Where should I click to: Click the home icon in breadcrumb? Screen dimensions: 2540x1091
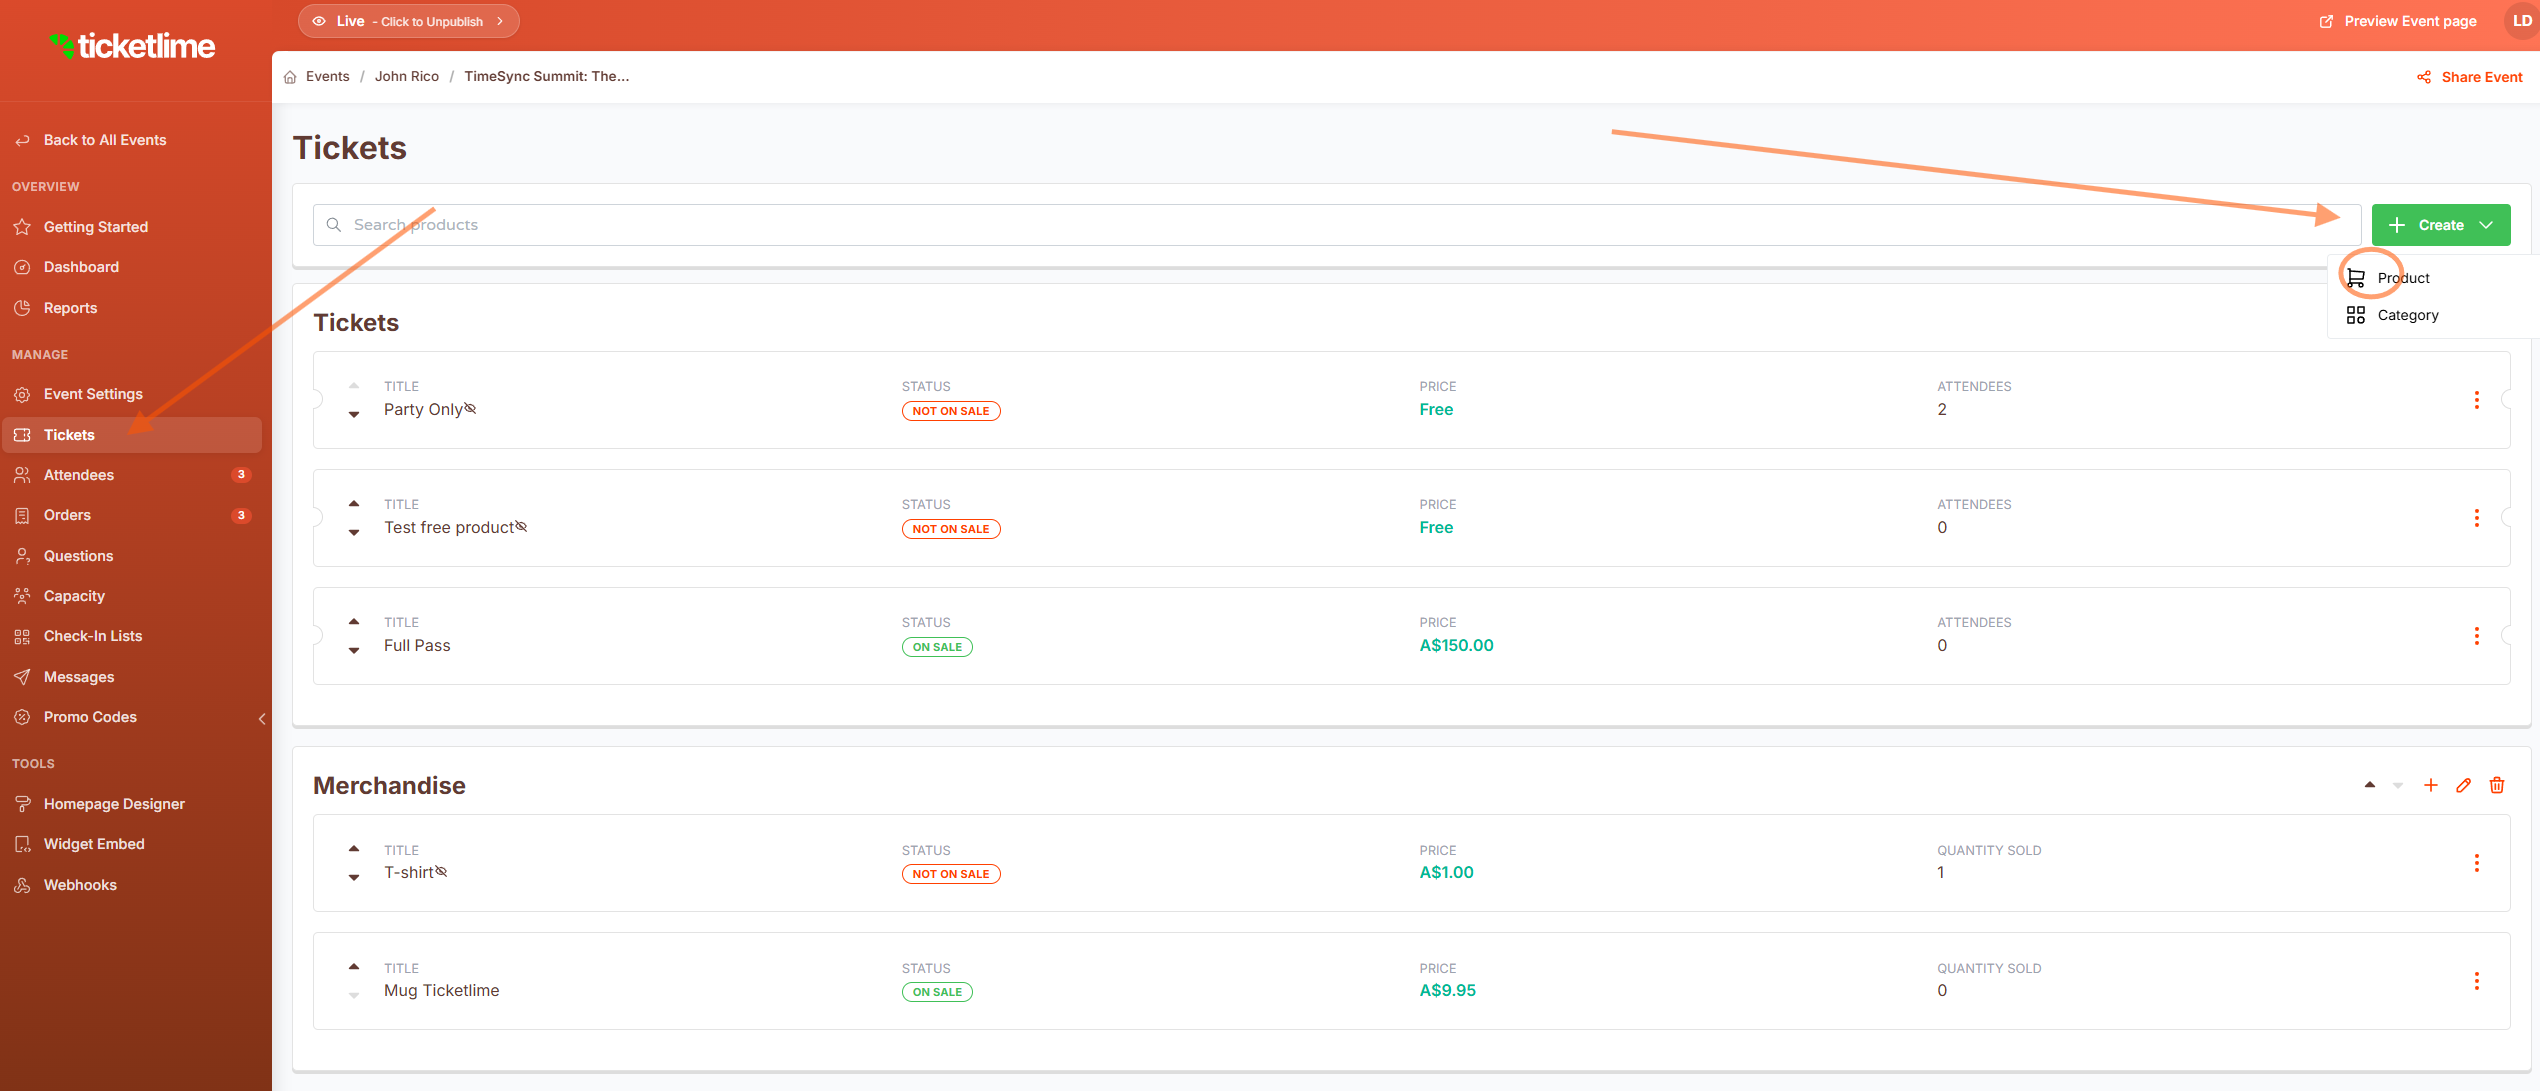[x=290, y=77]
